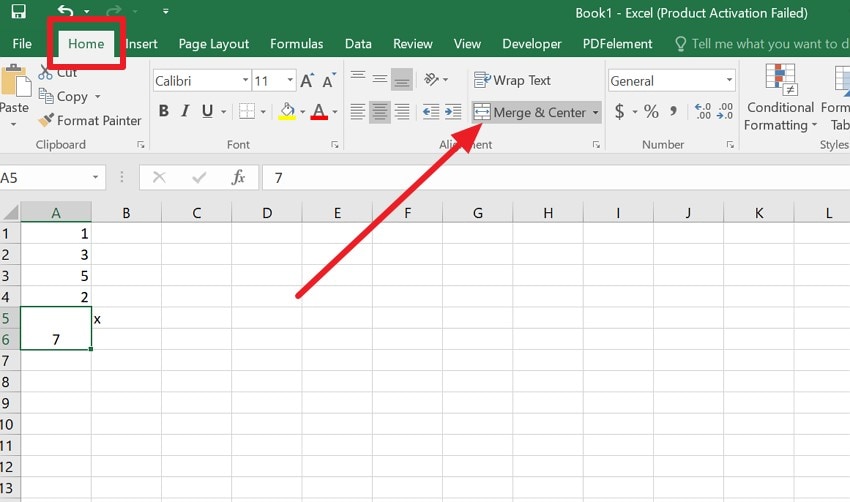Open the Font Color dropdown arrow
This screenshot has height=502, width=850.
point(335,112)
